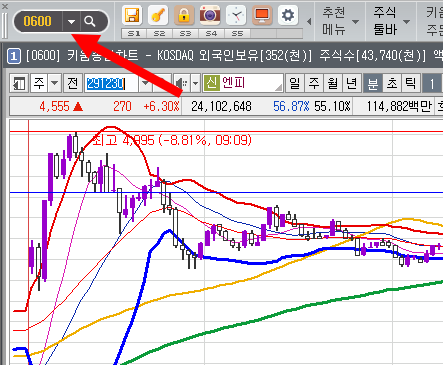
Task: Click the padlock lock icon
Action: [184, 15]
